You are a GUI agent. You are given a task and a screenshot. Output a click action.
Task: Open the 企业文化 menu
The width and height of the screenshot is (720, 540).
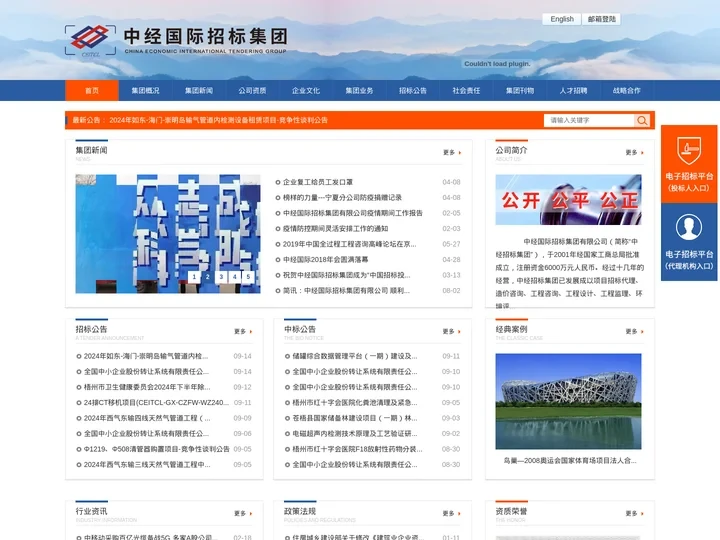(306, 90)
